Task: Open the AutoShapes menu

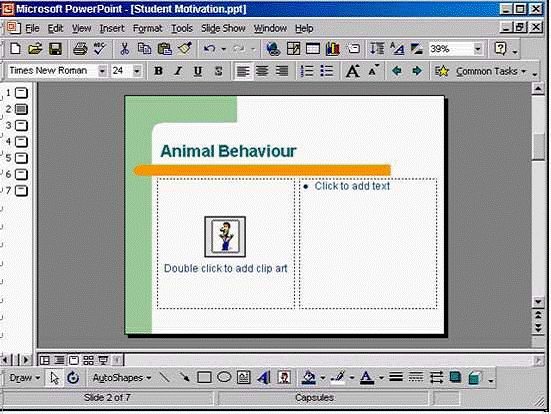Action: pos(122,378)
